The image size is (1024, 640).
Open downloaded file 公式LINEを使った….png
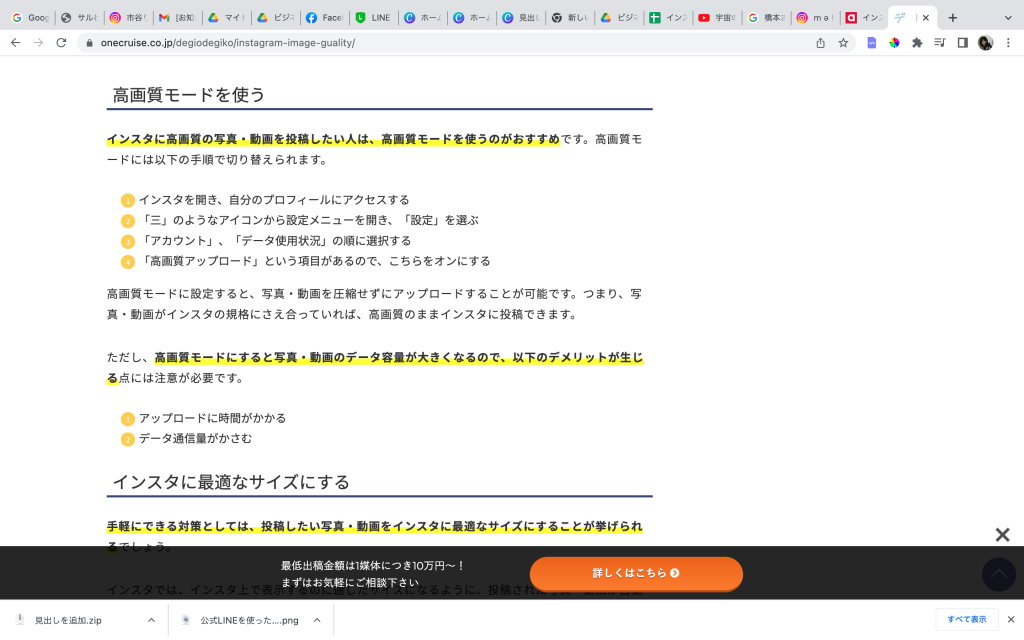pos(248,620)
